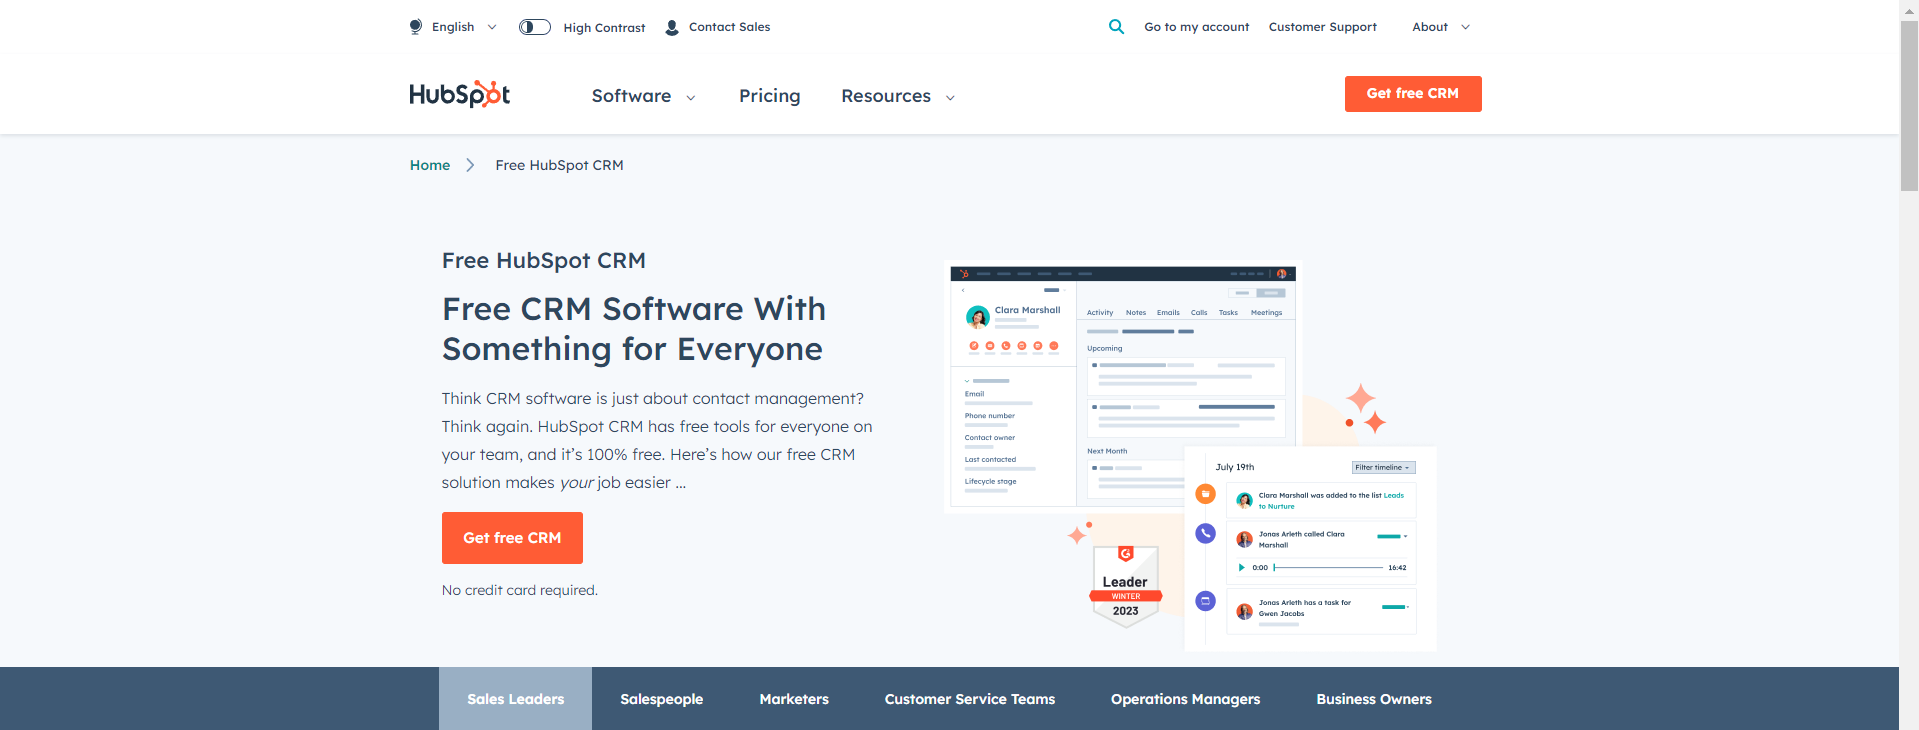Expand the Resources menu
The height and width of the screenshot is (730, 1919).
point(898,96)
